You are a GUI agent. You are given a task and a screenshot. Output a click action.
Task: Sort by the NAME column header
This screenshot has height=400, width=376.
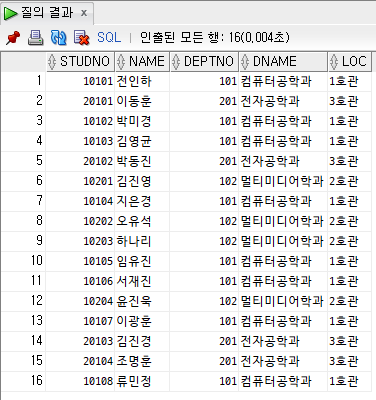click(142, 62)
